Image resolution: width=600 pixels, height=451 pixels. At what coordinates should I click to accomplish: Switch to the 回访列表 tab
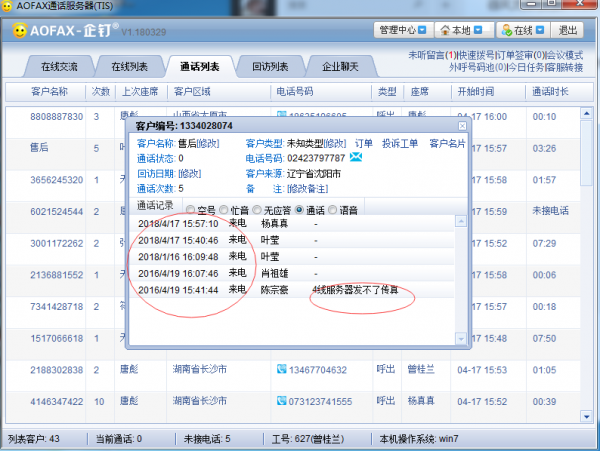tap(270, 67)
